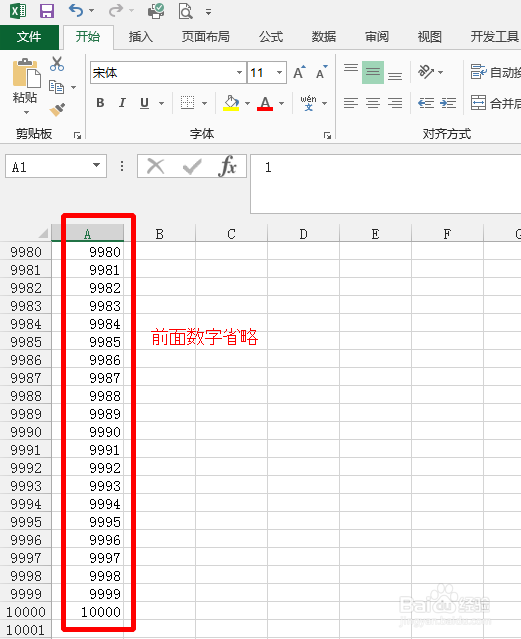The width and height of the screenshot is (521, 639).
Task: Increase font size with large A icon
Action: coord(300,73)
